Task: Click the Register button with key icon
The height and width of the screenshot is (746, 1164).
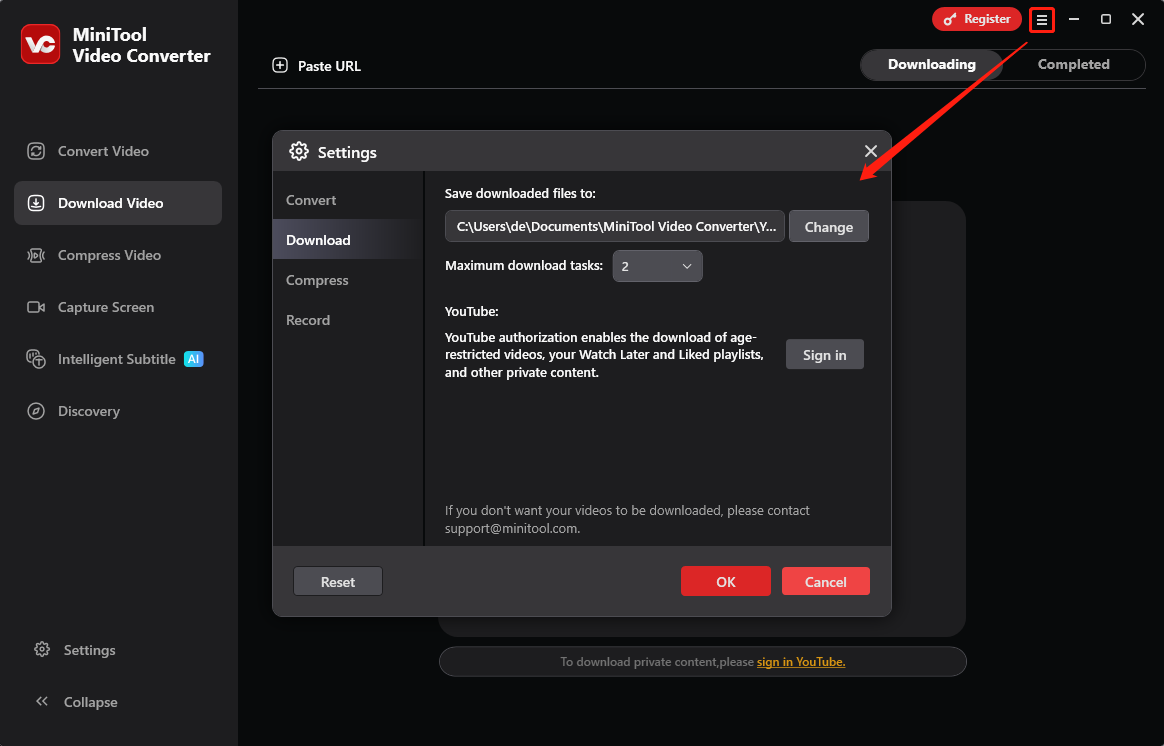Action: (x=976, y=19)
